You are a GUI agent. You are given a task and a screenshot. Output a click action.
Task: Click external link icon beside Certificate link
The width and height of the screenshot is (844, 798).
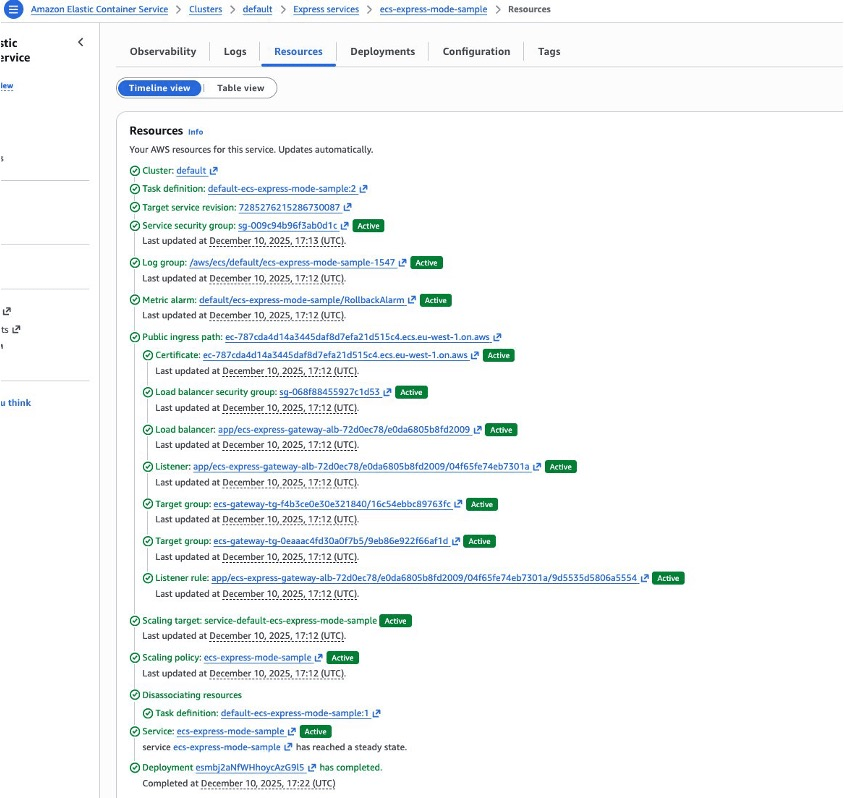[x=476, y=355]
